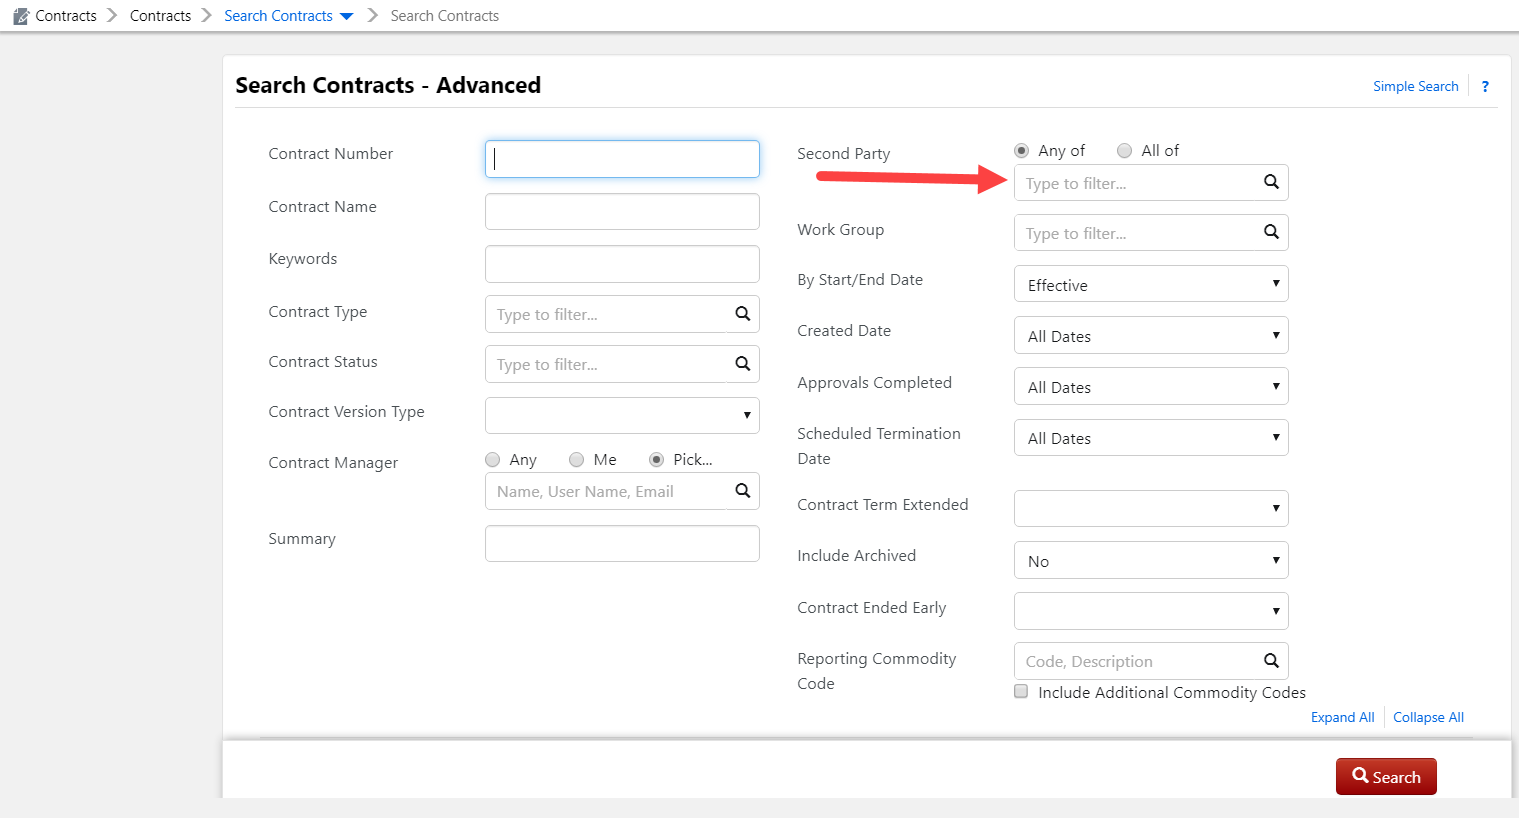Click into the Keywords field

(622, 264)
